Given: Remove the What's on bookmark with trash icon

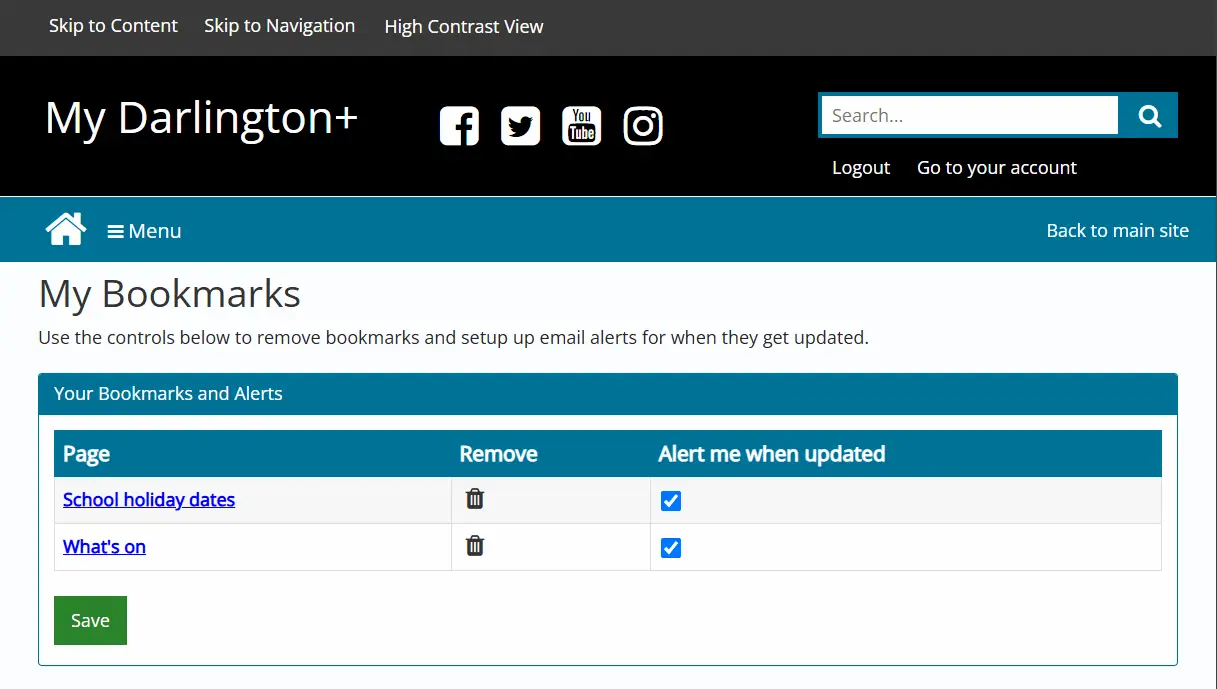Looking at the screenshot, I should pyautogui.click(x=475, y=545).
